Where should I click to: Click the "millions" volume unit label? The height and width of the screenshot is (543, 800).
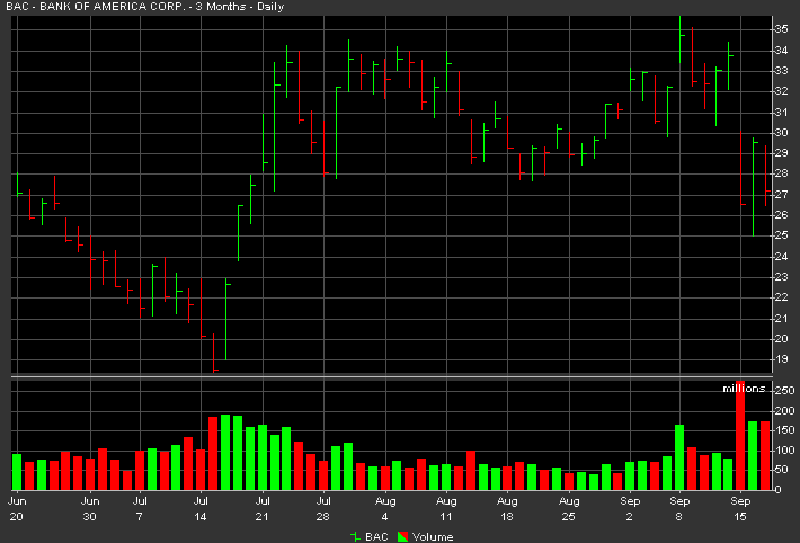pos(744,388)
